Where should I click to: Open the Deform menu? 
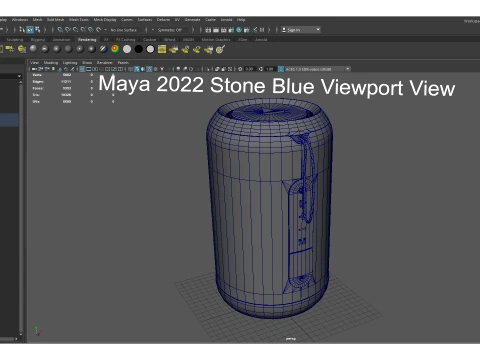[163, 20]
